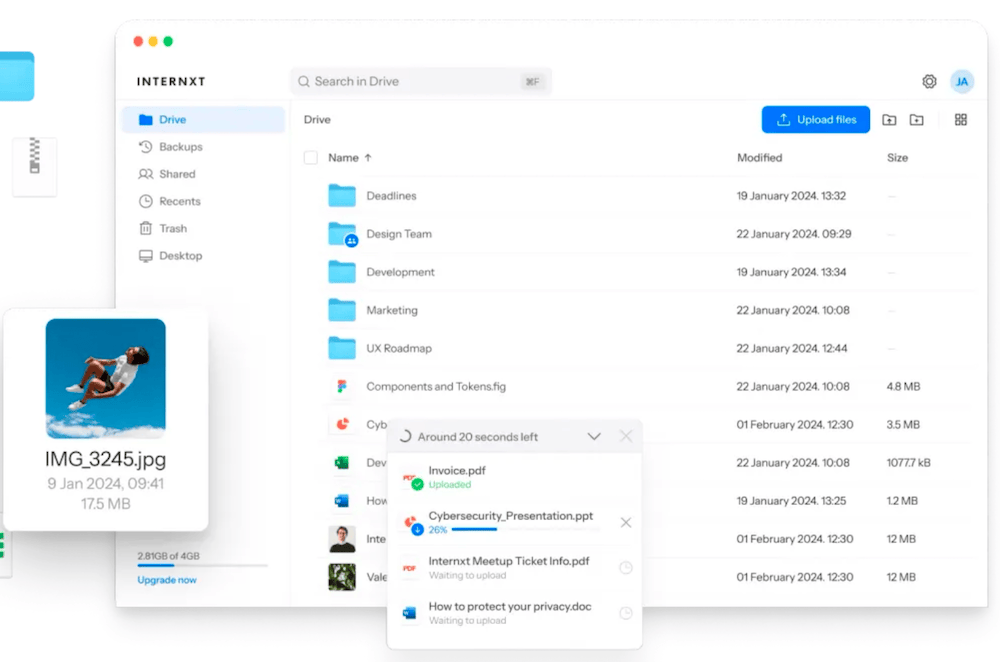1000x662 pixels.
Task: Select Components and Tokens.fig file name
Action: [436, 386]
